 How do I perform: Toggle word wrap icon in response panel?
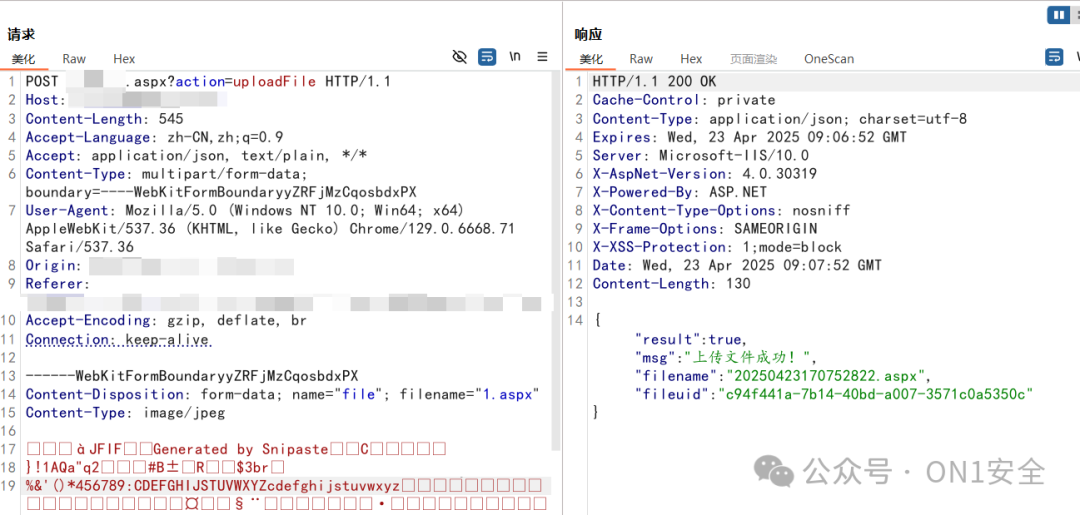(1054, 57)
